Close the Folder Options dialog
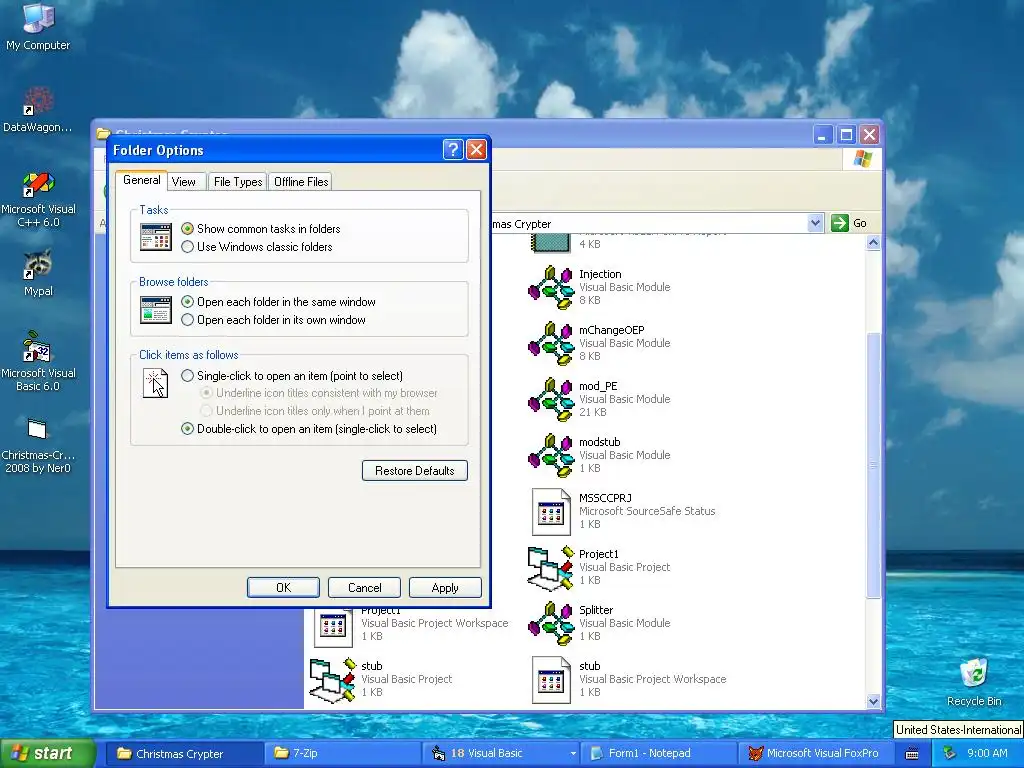The height and width of the screenshot is (768, 1024). click(x=477, y=150)
